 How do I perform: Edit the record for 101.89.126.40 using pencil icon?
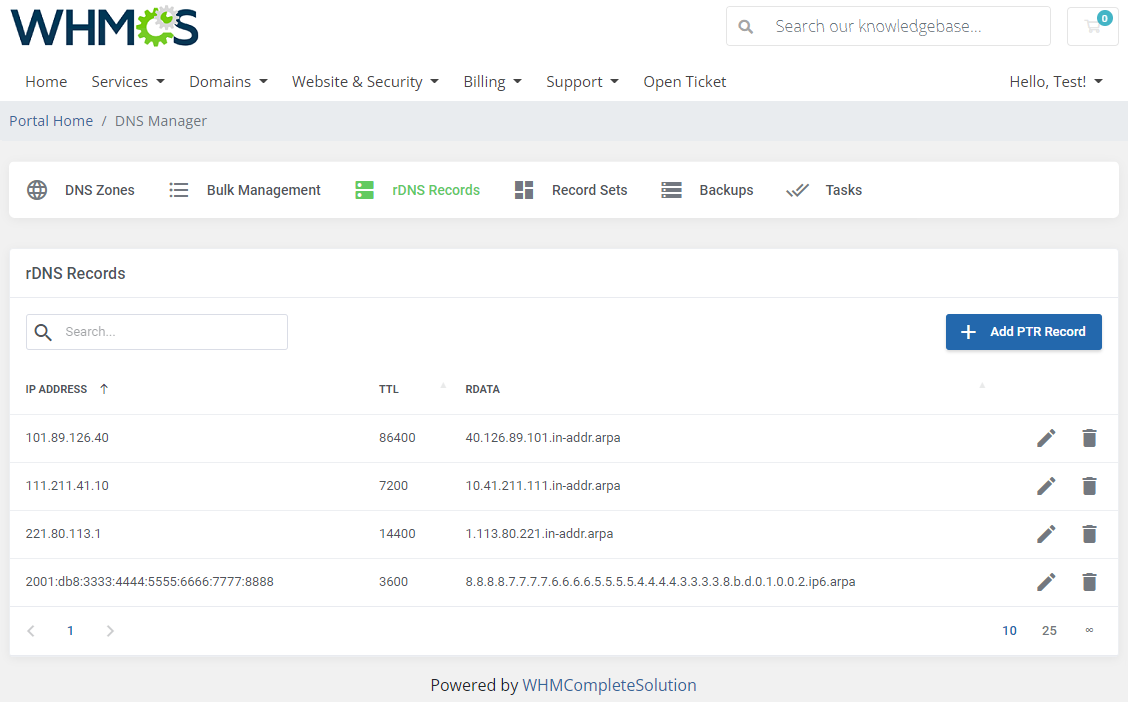(x=1046, y=438)
